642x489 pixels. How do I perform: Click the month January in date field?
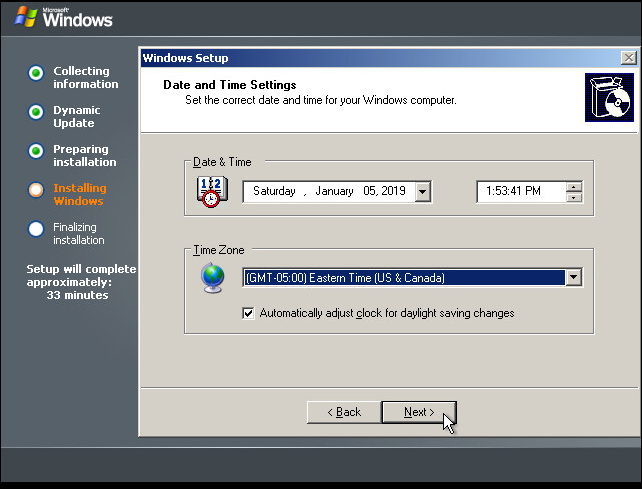click(334, 191)
